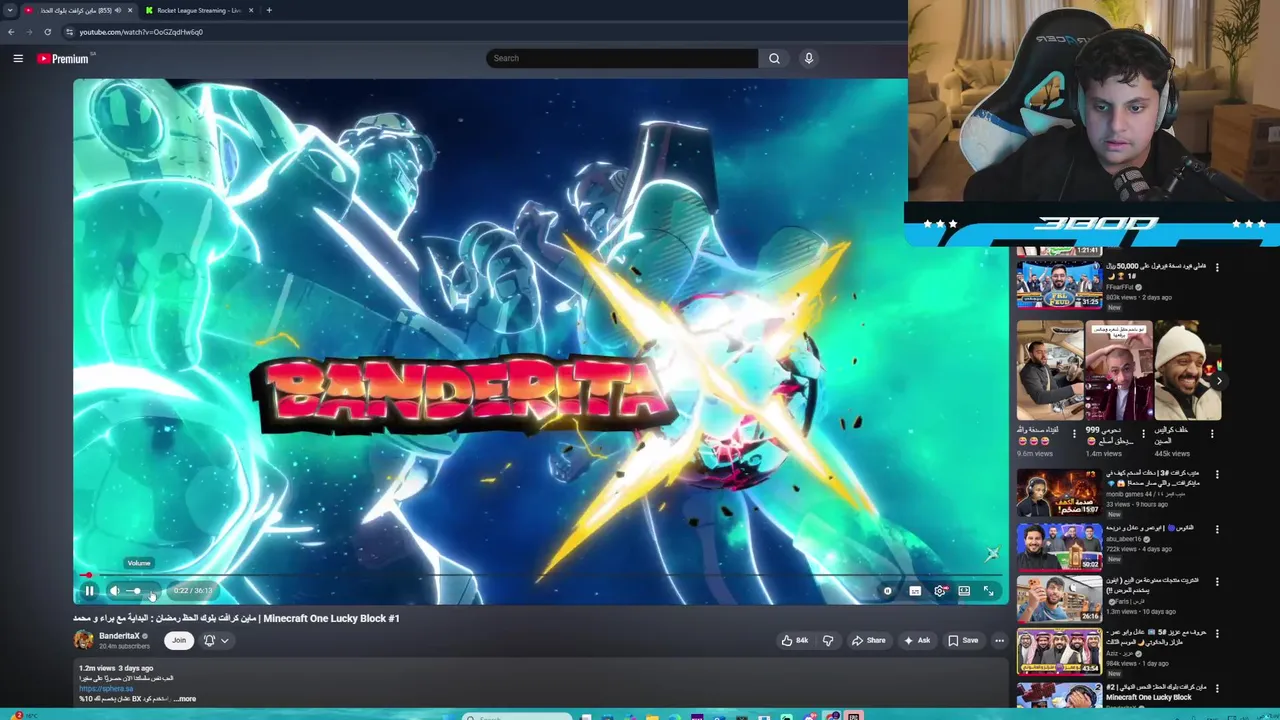
Task: Open the 999 short with 1.4m views
Action: coord(1119,370)
